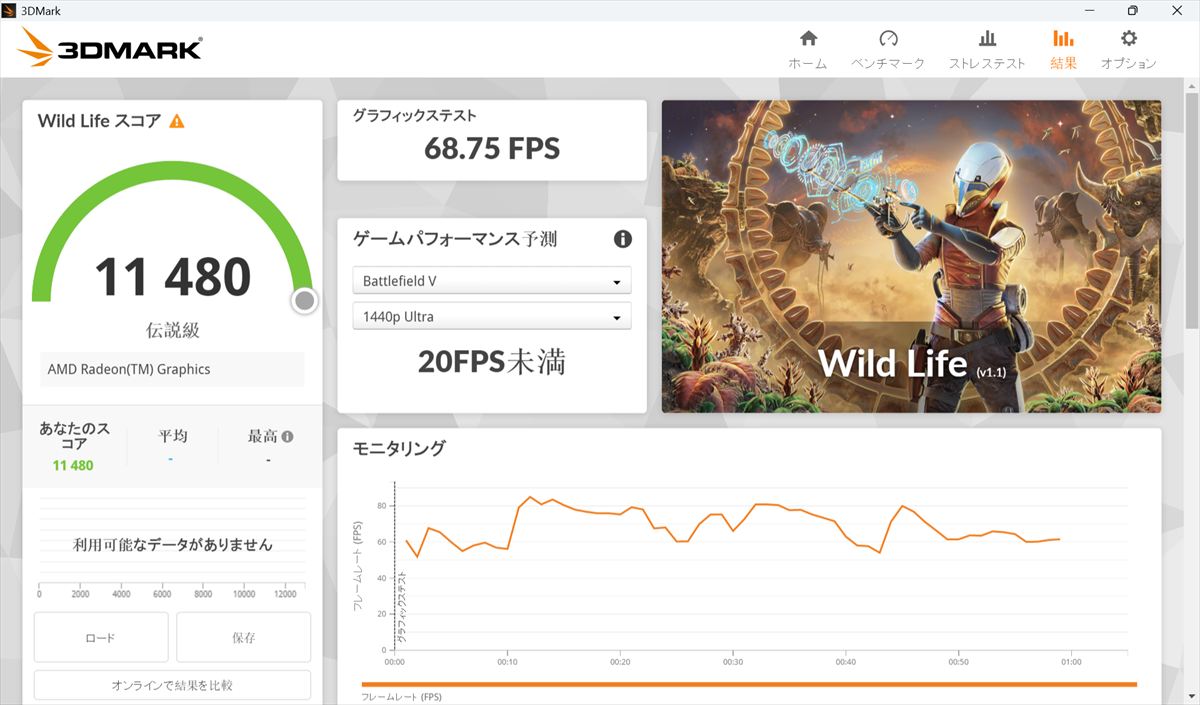The image size is (1200, 705).
Task: Click the 最高 column label
Action: [x=263, y=436]
